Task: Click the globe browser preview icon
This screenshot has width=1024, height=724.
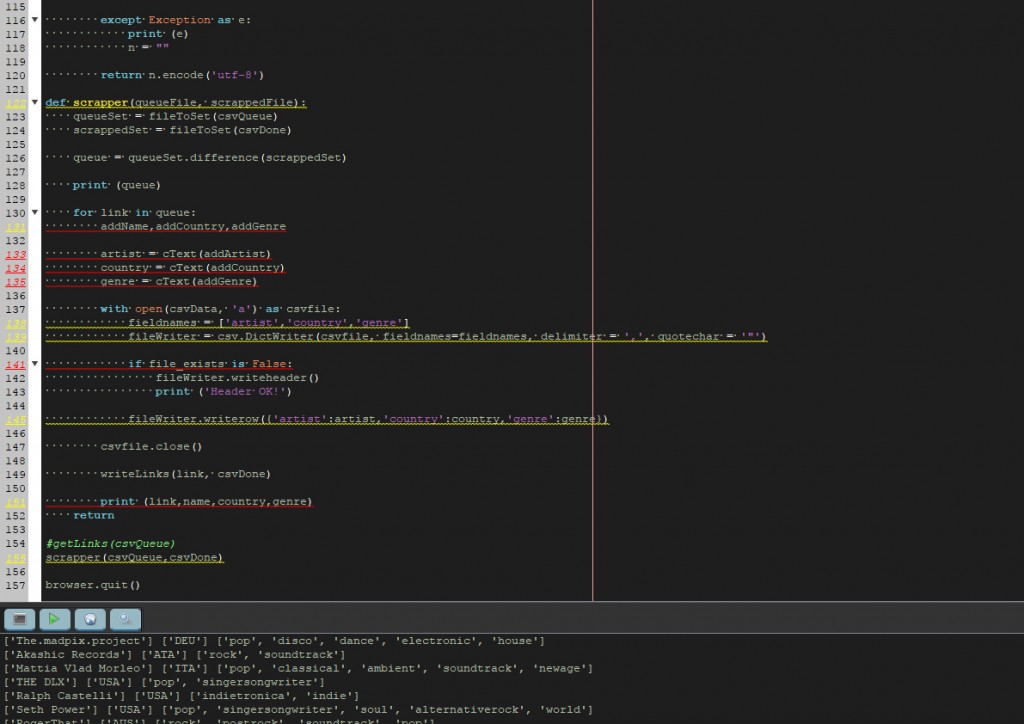Action: (90, 618)
